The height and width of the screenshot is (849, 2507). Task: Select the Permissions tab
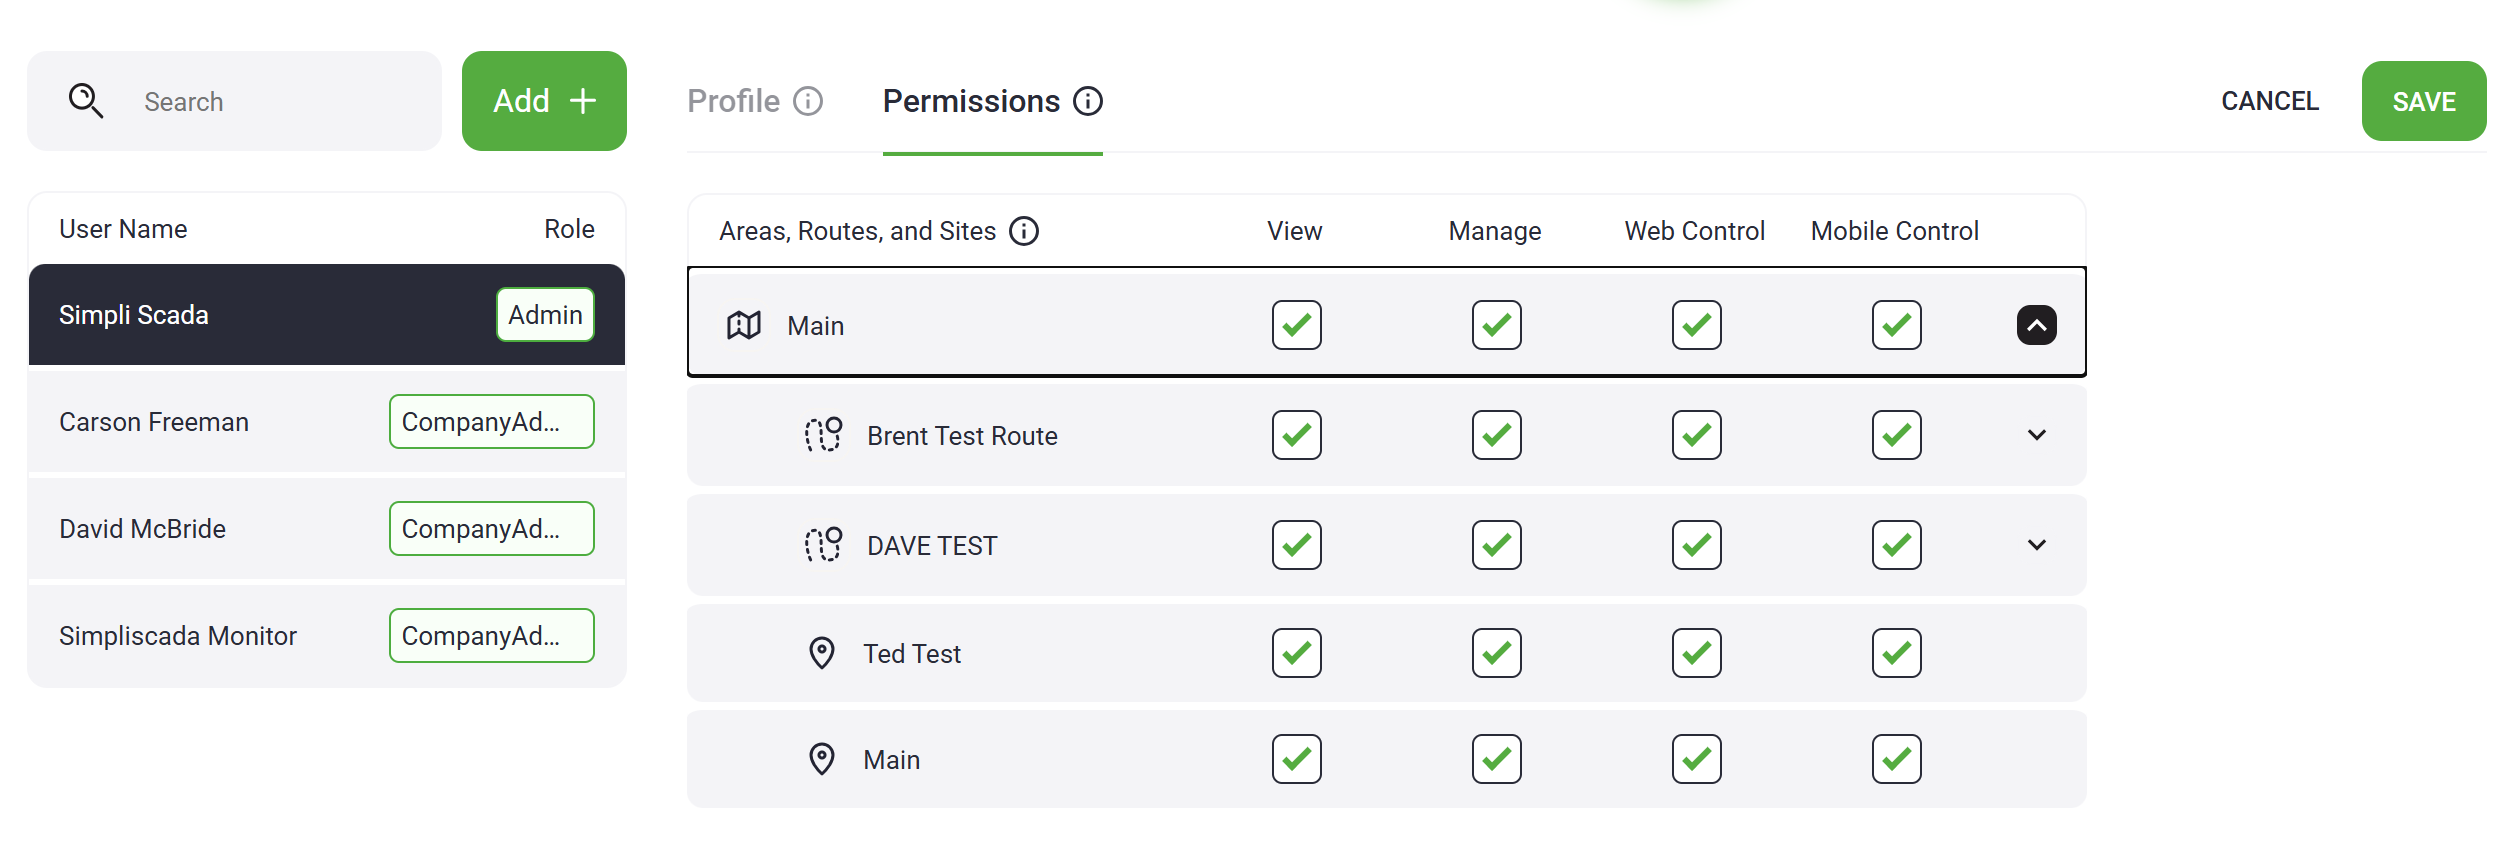[971, 101]
